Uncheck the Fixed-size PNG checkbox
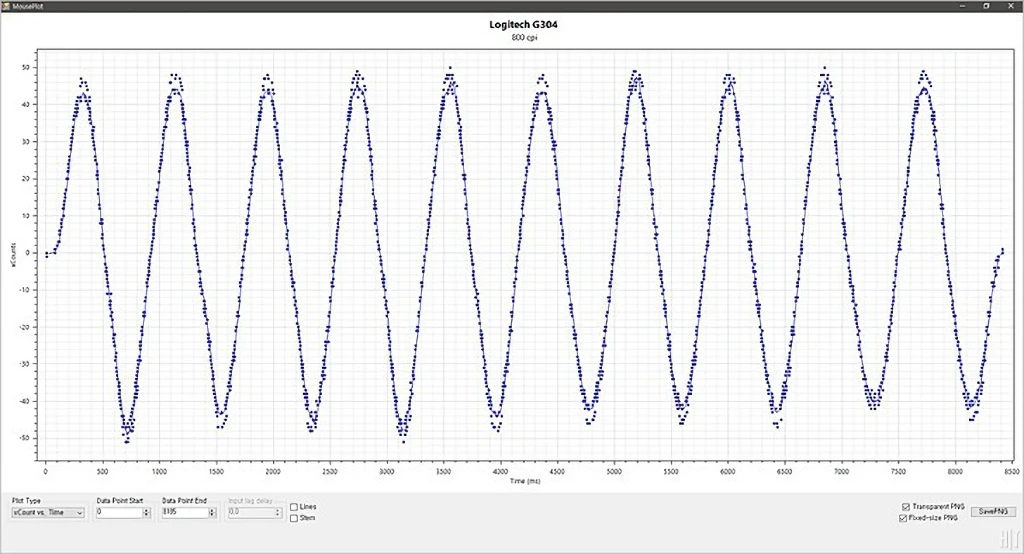 click(903, 518)
